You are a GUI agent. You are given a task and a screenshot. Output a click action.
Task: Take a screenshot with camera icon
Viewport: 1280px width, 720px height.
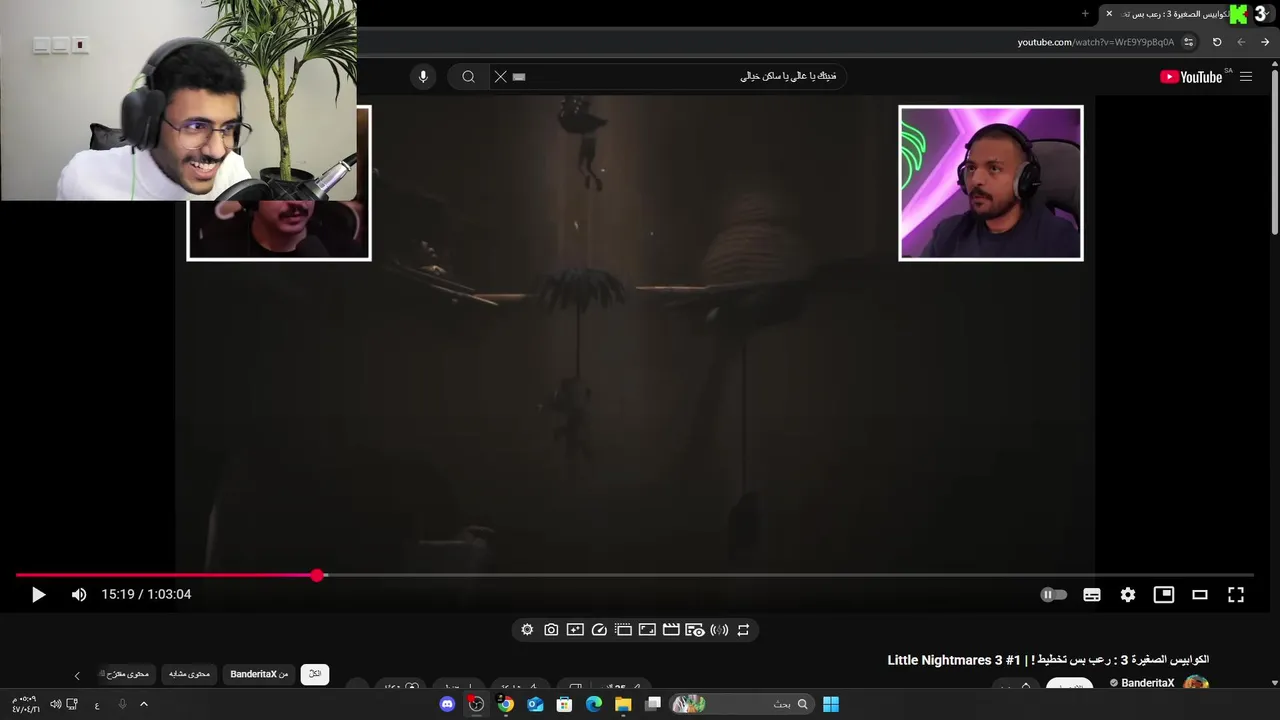click(x=551, y=630)
